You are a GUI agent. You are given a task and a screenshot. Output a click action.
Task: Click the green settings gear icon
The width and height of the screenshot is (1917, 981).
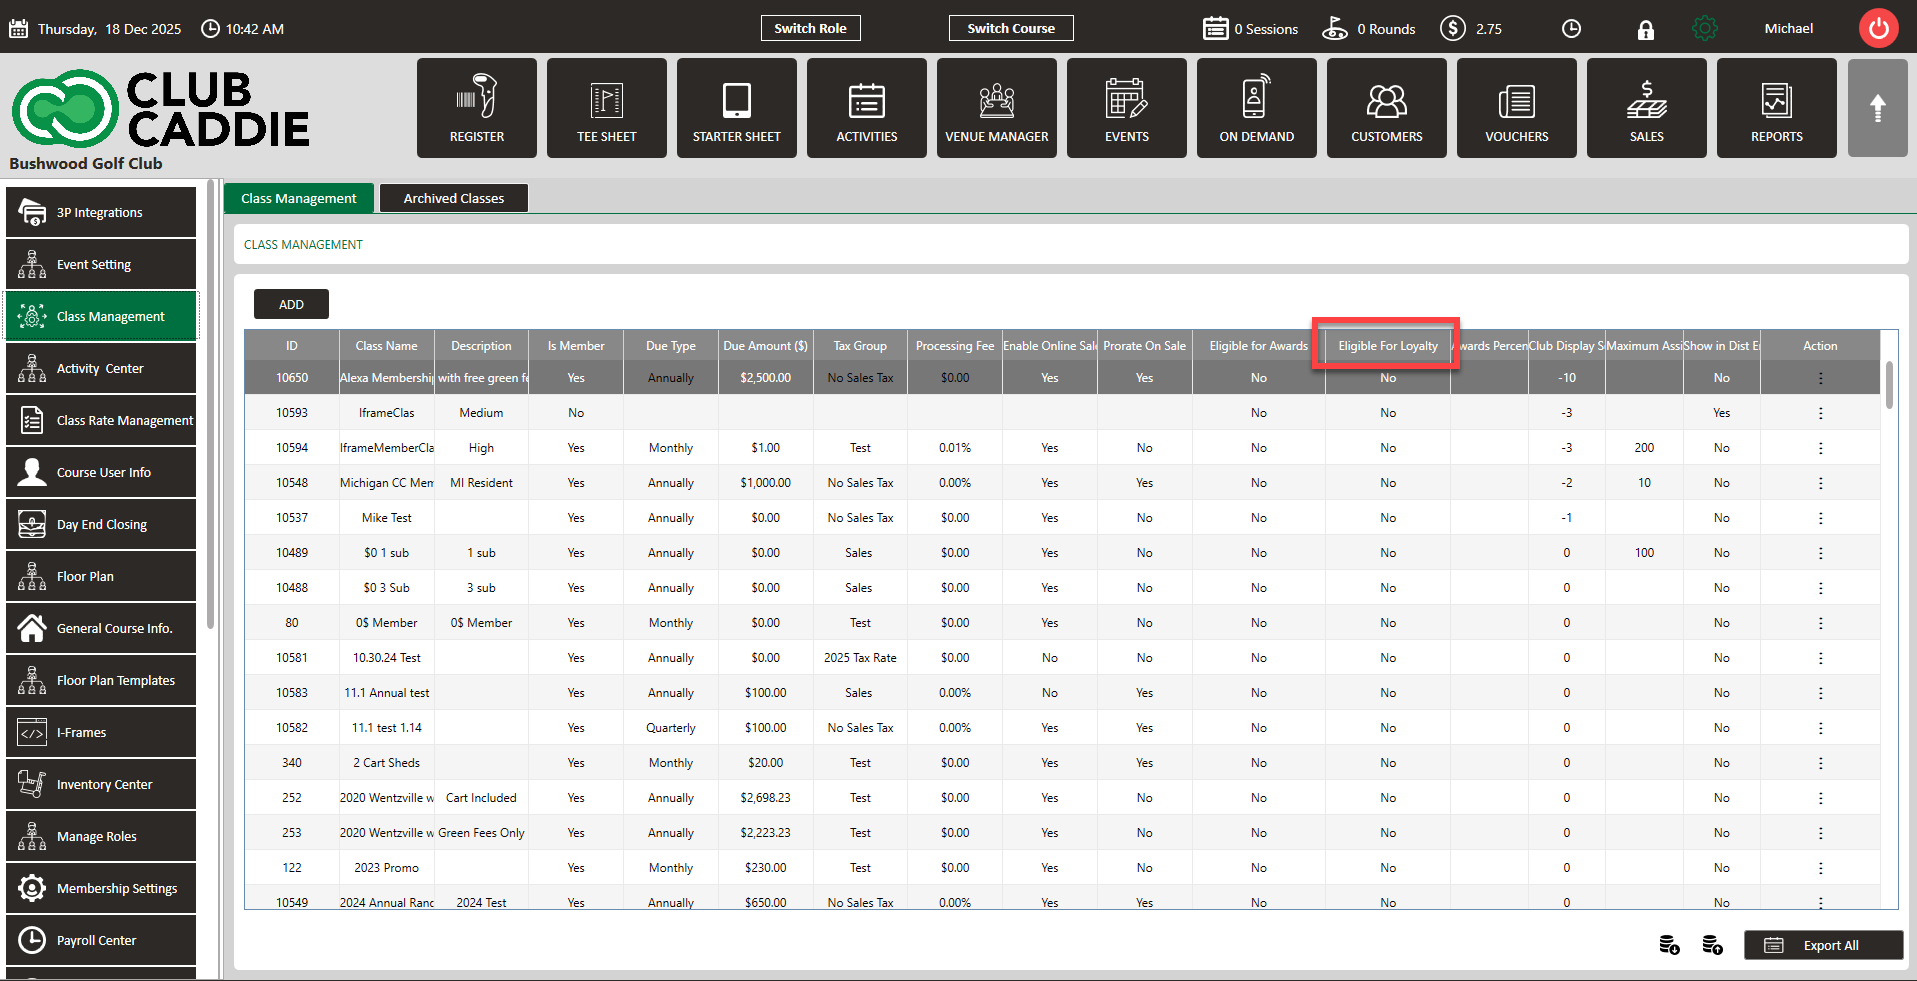(x=1704, y=29)
